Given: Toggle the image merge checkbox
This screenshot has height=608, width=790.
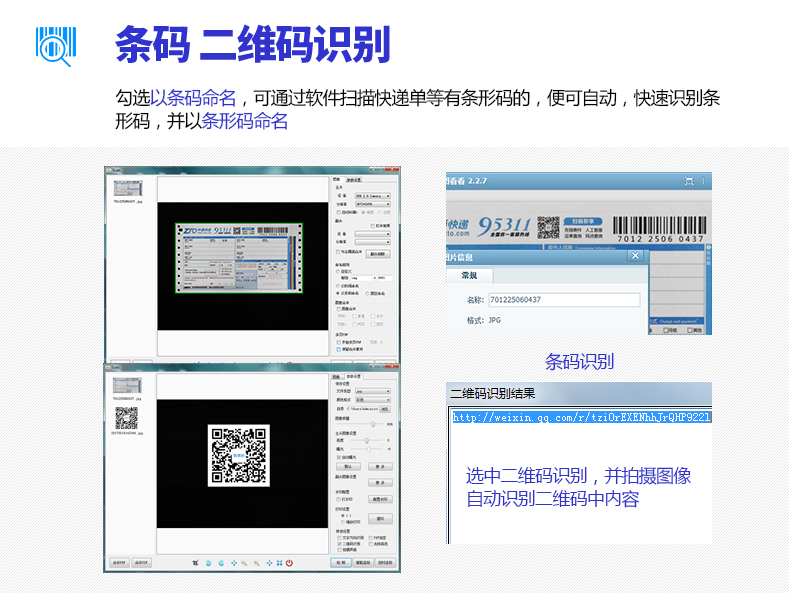Looking at the screenshot, I should coord(339,309).
